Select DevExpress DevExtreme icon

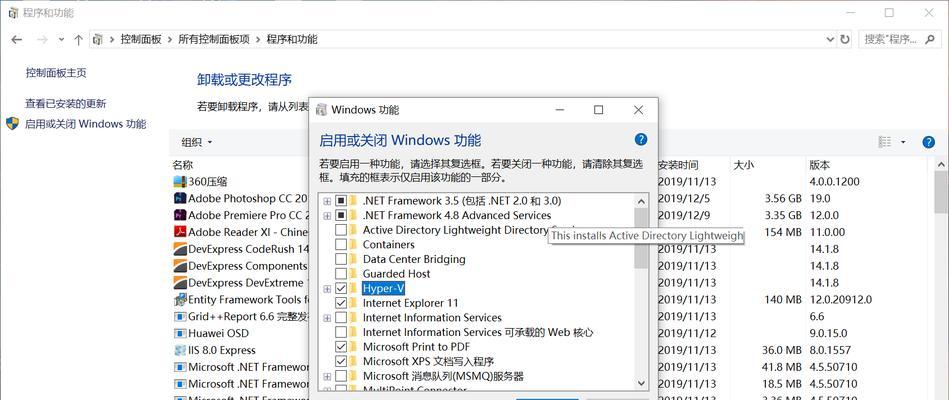(x=180, y=283)
